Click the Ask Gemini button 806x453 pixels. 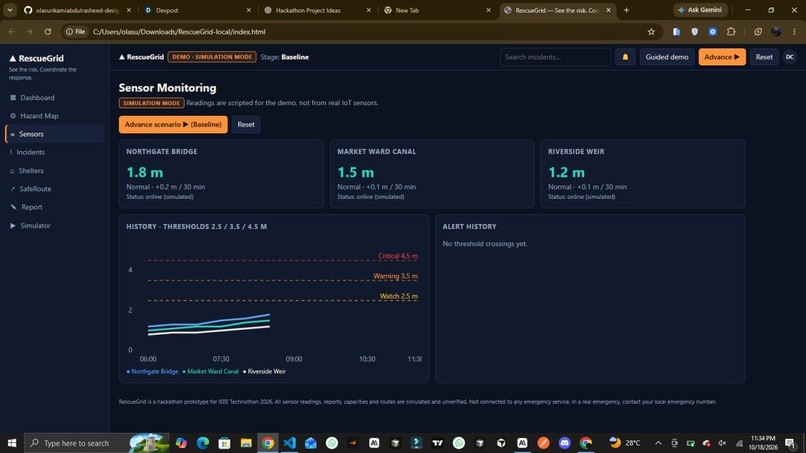(701, 10)
